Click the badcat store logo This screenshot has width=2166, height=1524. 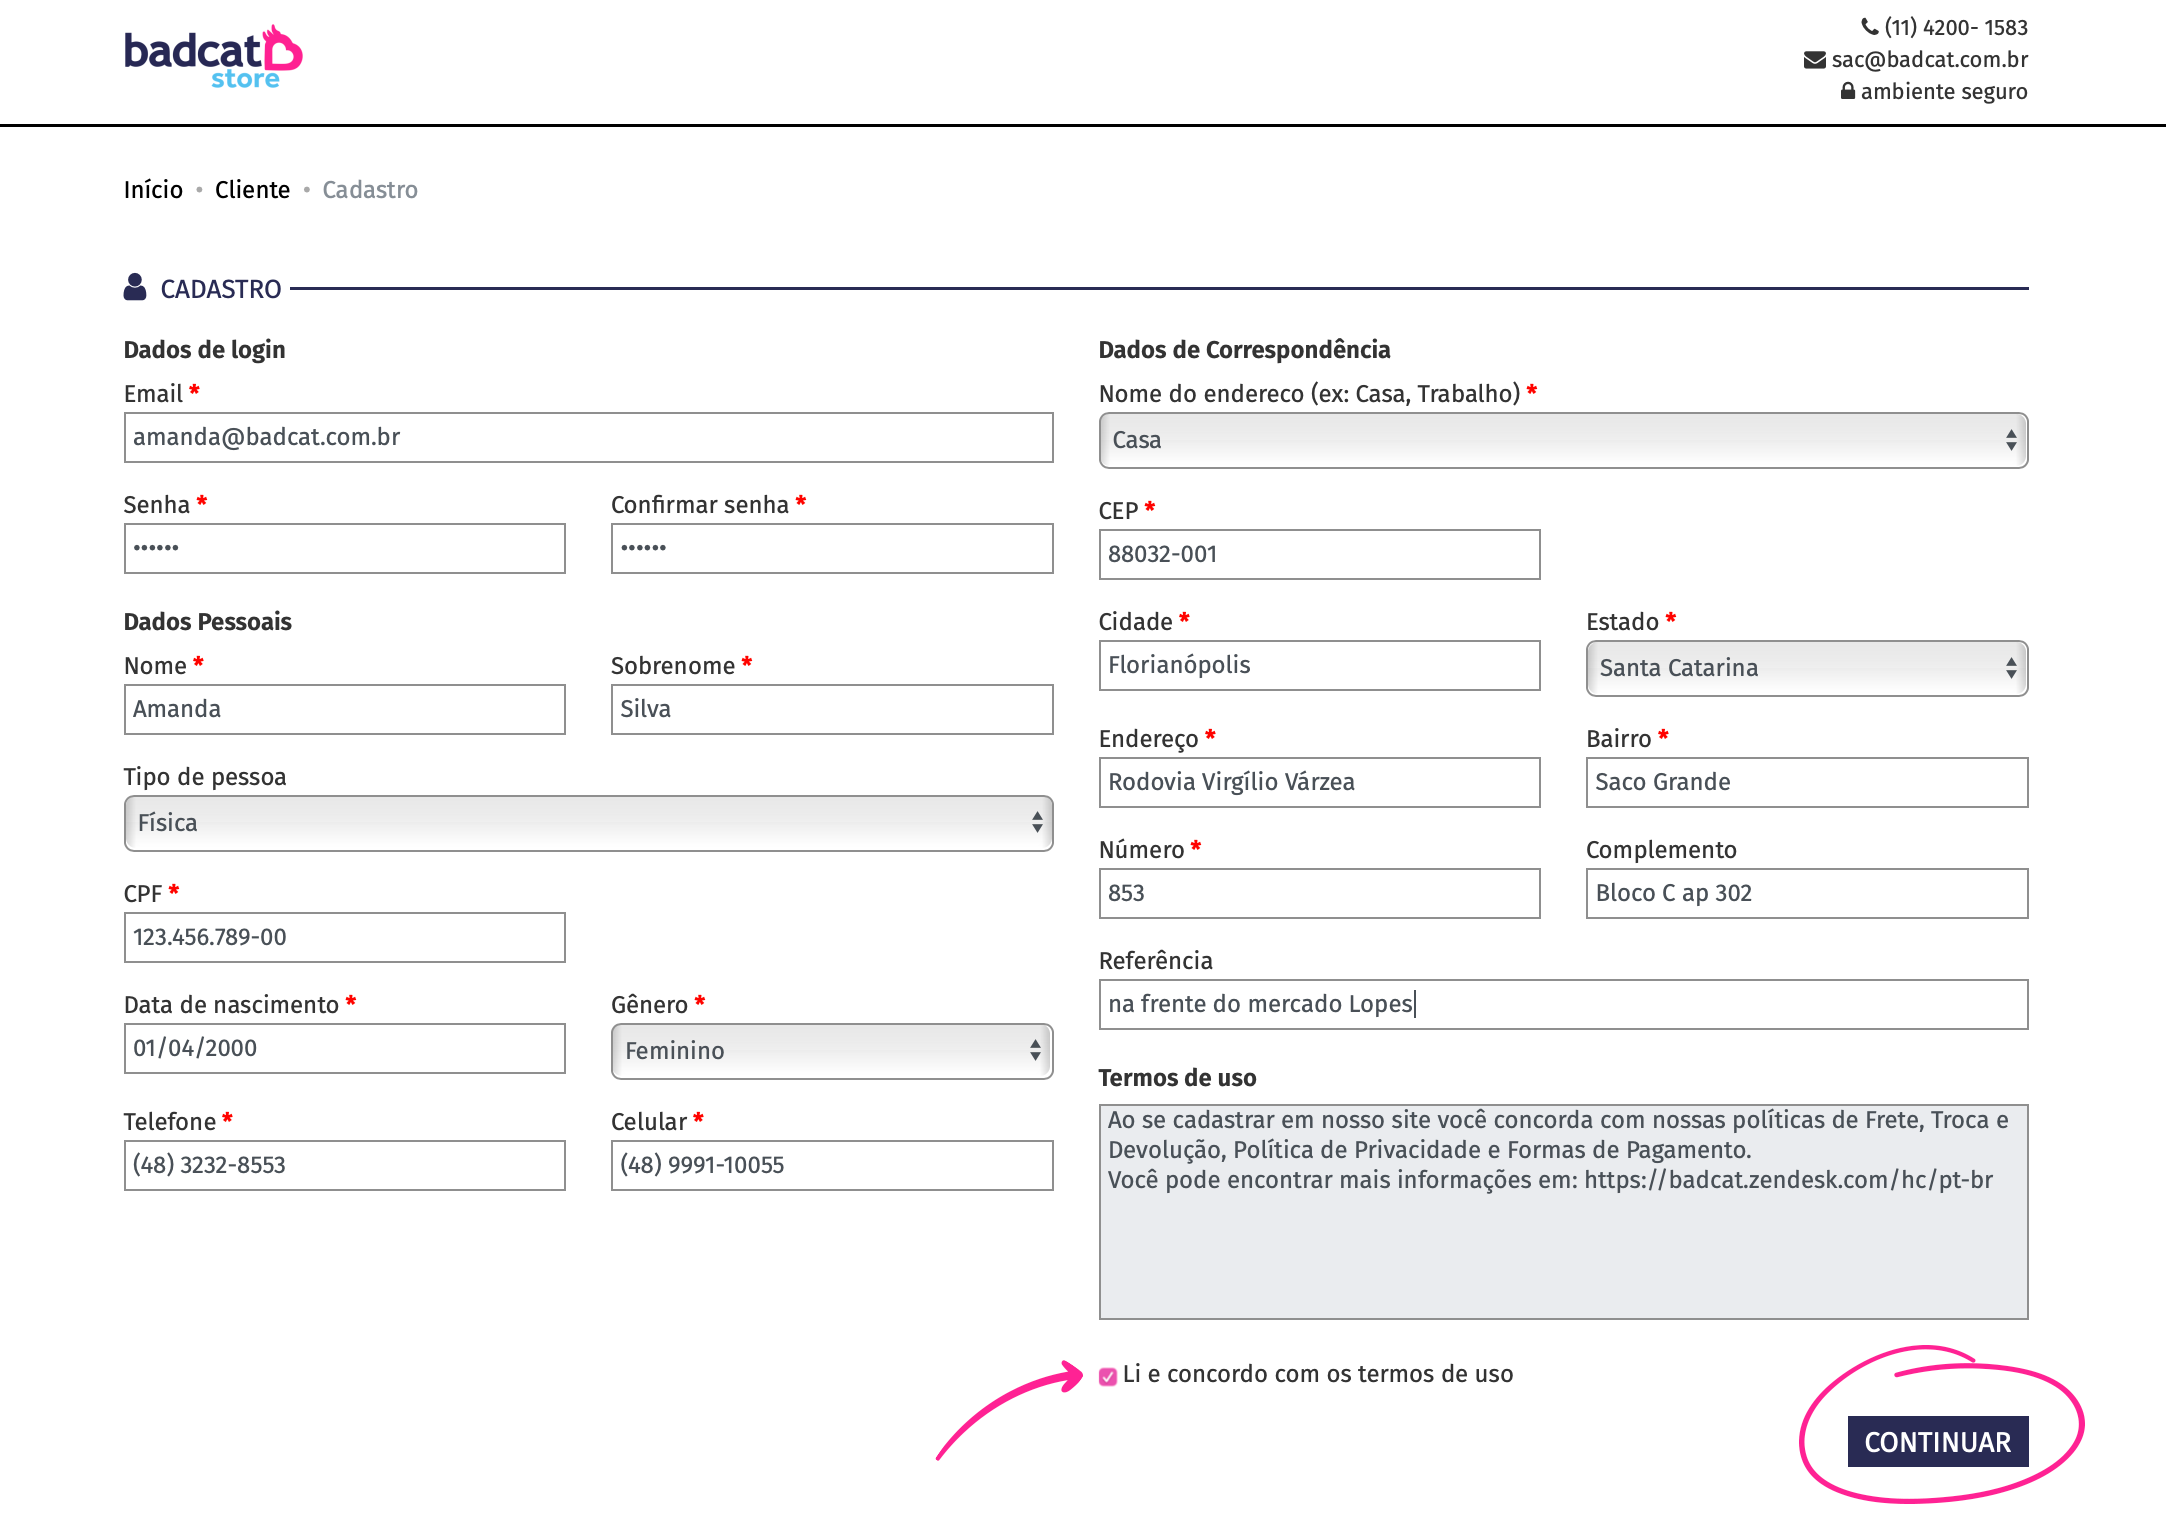(x=213, y=57)
